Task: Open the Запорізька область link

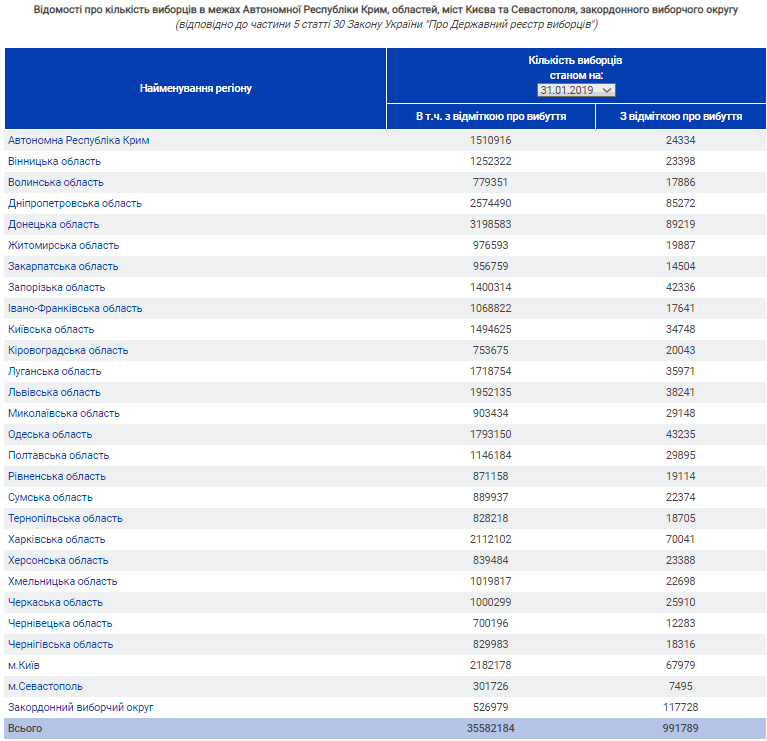Action: click(x=56, y=288)
